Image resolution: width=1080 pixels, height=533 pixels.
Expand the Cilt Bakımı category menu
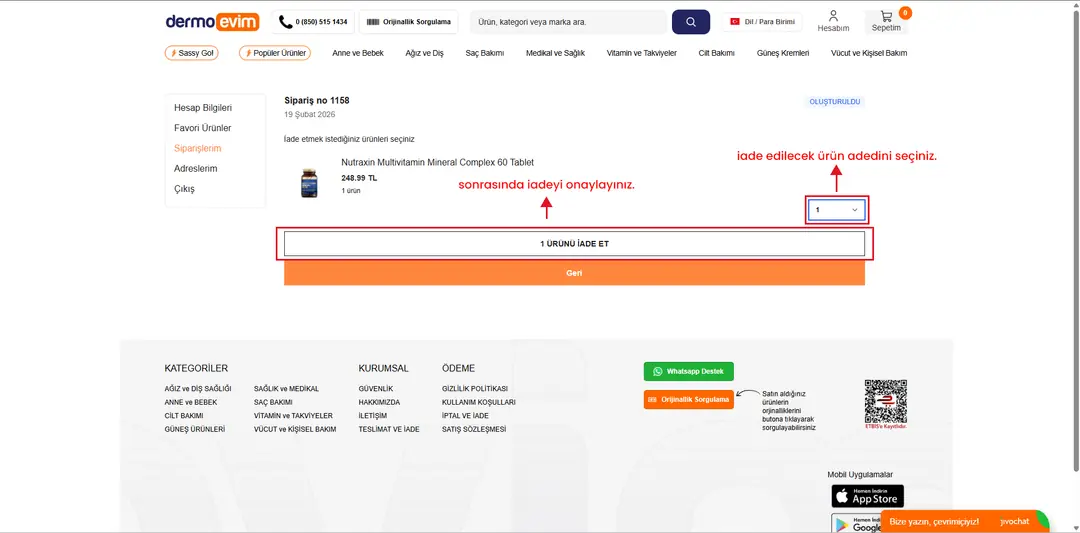[716, 53]
